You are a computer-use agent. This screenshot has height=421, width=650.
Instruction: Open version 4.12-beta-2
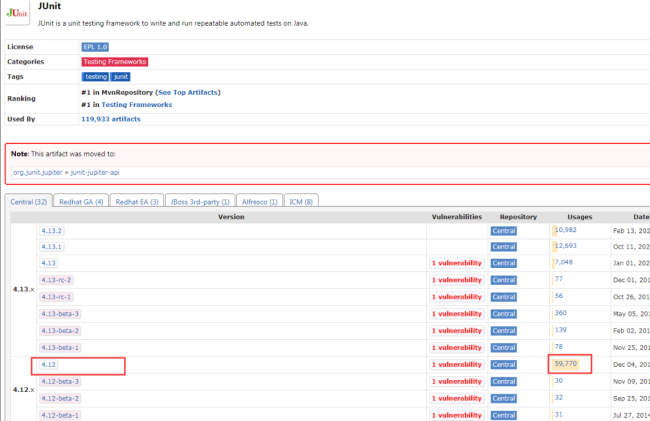(60, 398)
